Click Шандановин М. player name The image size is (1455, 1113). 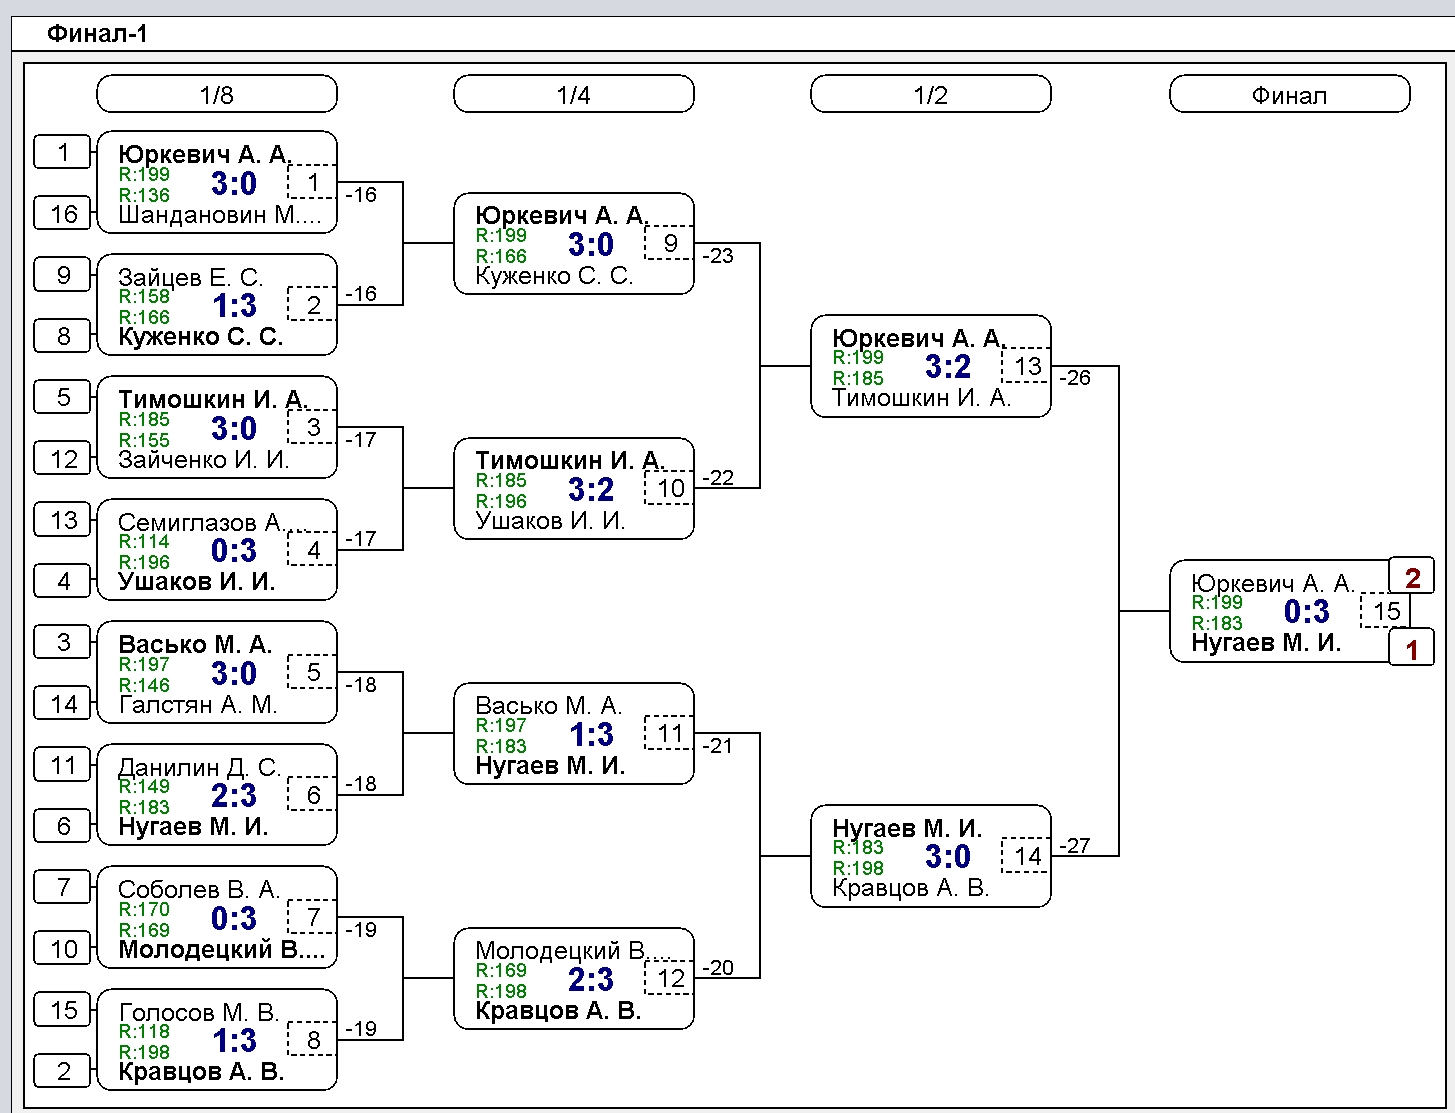(221, 215)
